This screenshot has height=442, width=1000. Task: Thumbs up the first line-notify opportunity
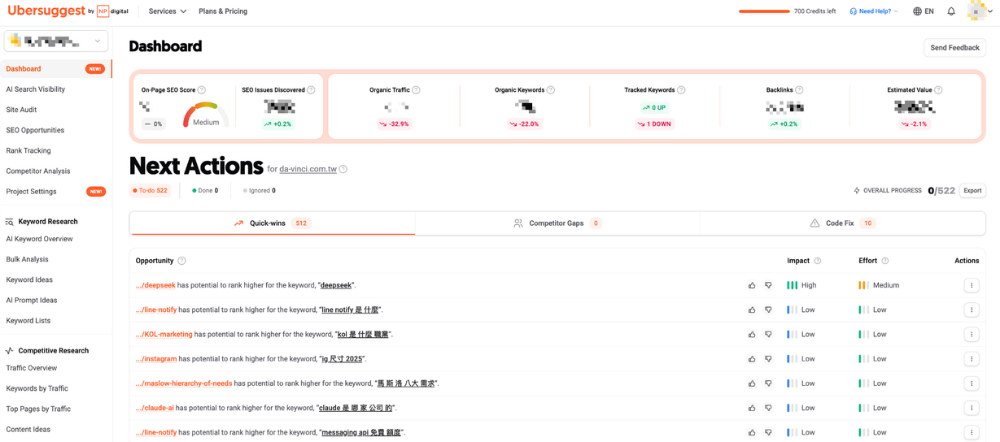pyautogui.click(x=752, y=310)
